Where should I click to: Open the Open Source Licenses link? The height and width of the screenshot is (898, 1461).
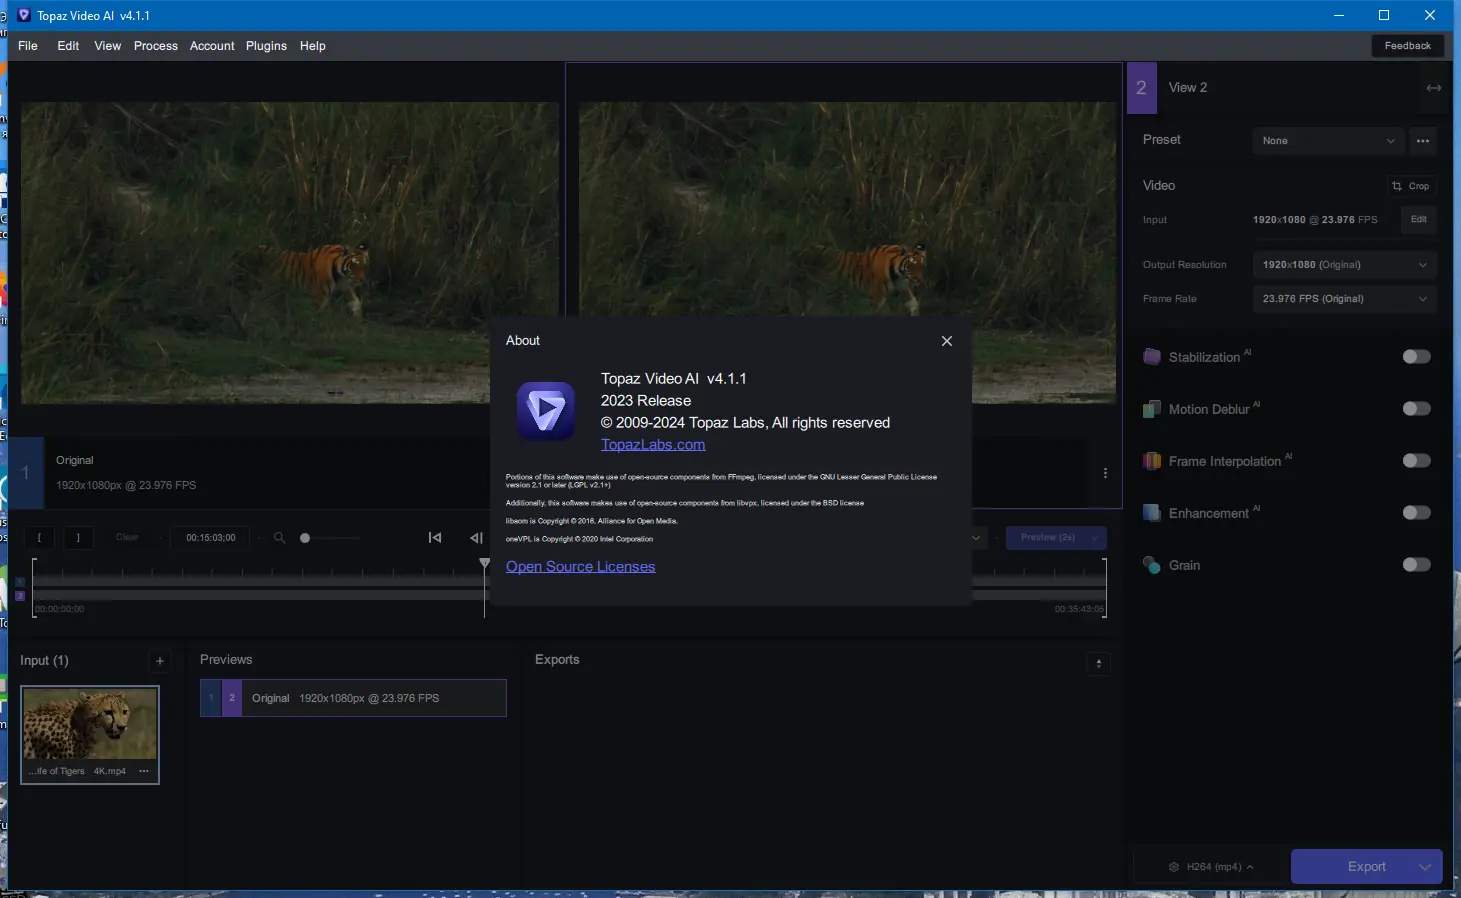[x=581, y=567]
